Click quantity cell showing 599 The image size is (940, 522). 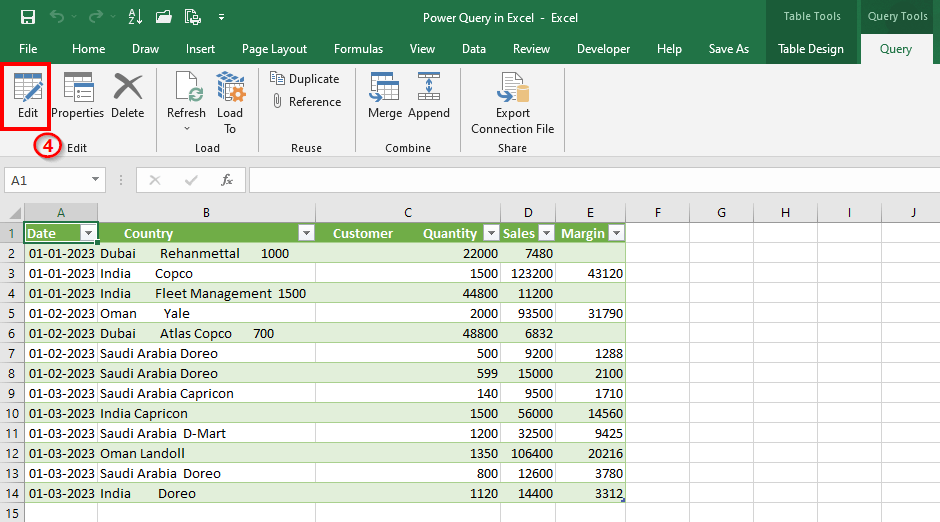[x=408, y=373]
